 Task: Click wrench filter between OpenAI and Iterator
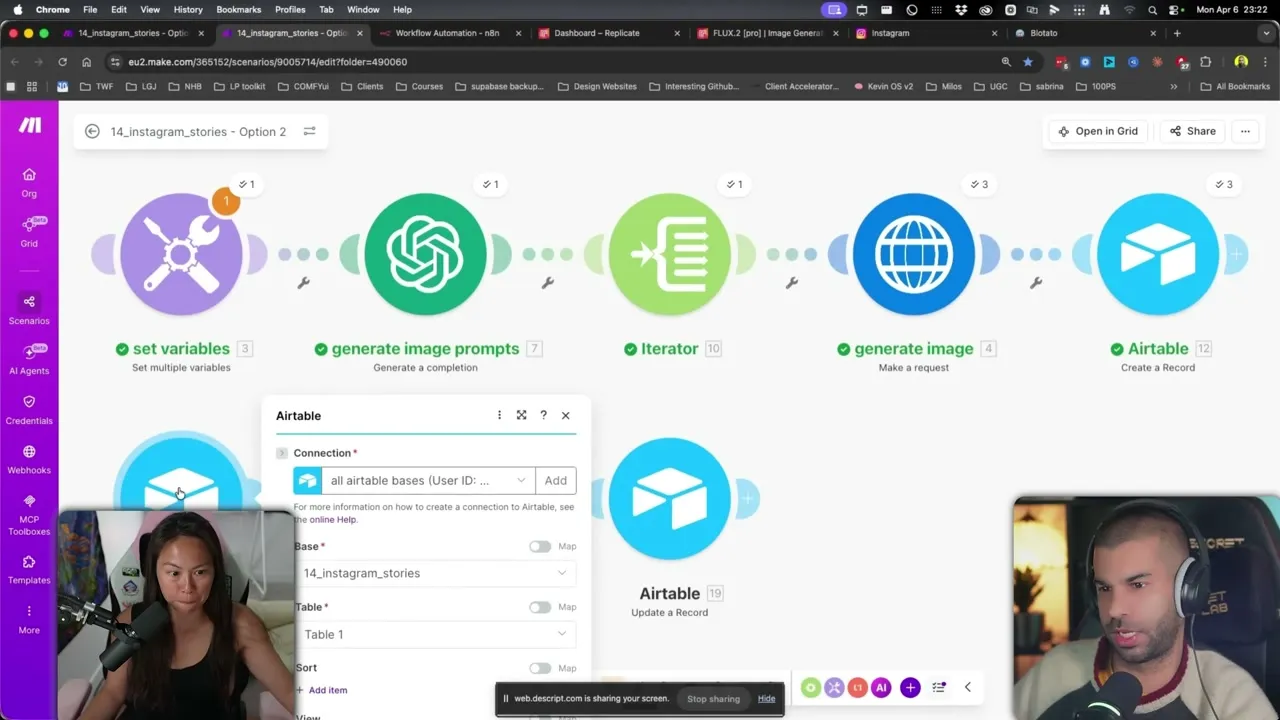pyautogui.click(x=547, y=283)
